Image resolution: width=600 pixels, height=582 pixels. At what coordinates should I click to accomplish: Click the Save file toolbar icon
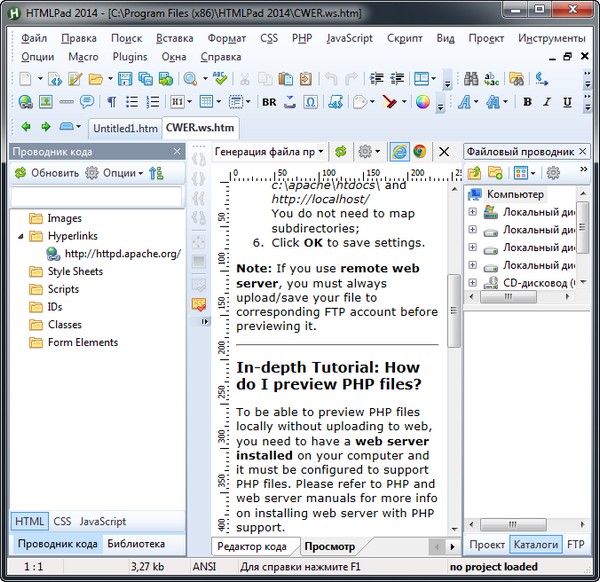[x=125, y=79]
